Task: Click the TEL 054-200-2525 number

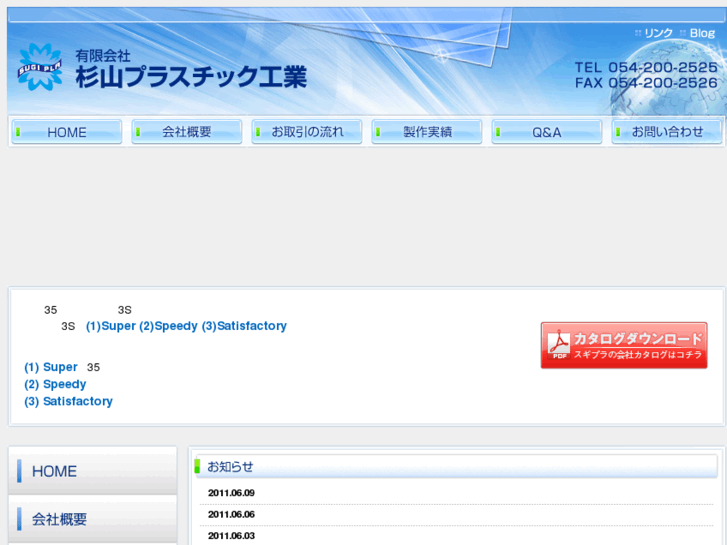Action: point(646,67)
